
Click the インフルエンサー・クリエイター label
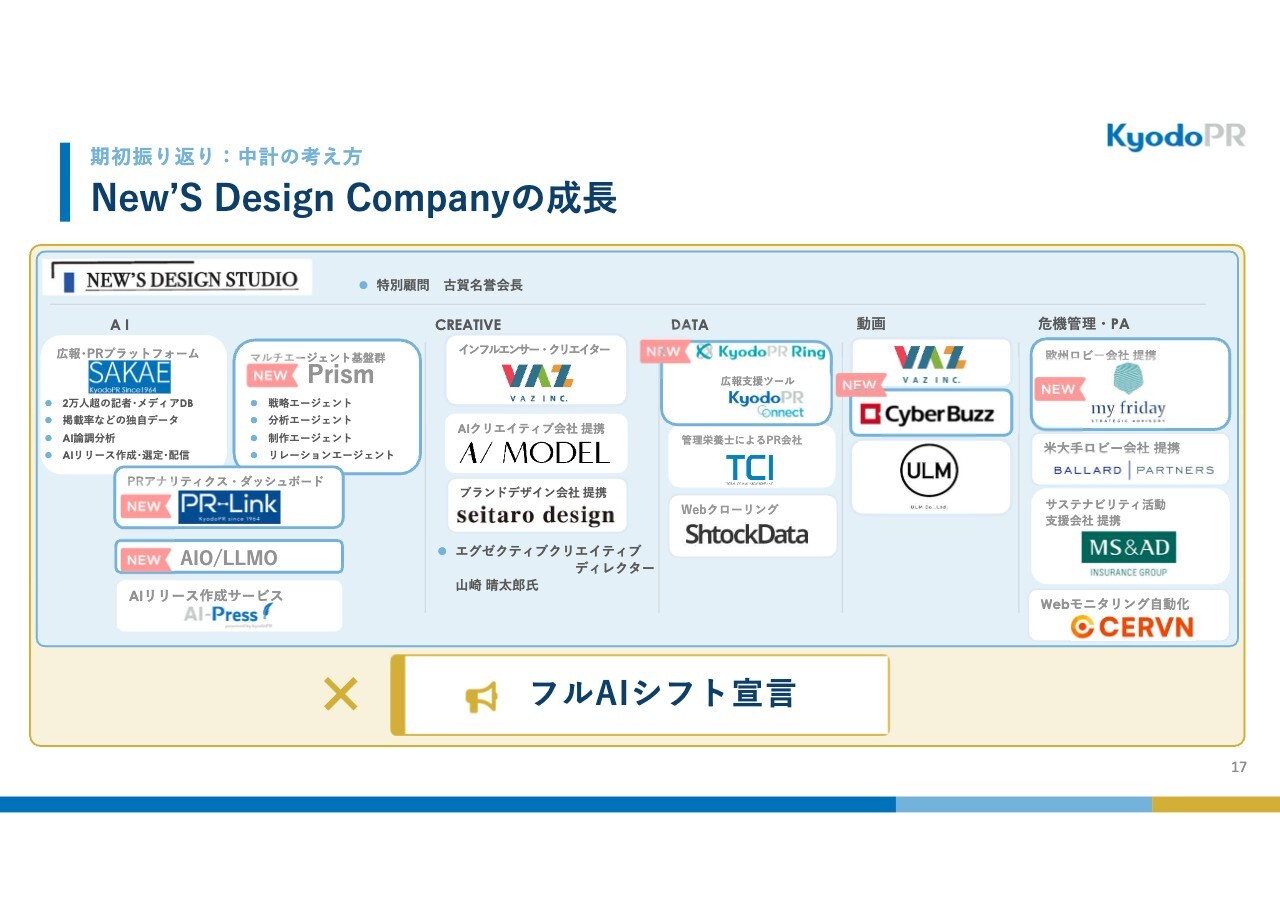pos(534,349)
